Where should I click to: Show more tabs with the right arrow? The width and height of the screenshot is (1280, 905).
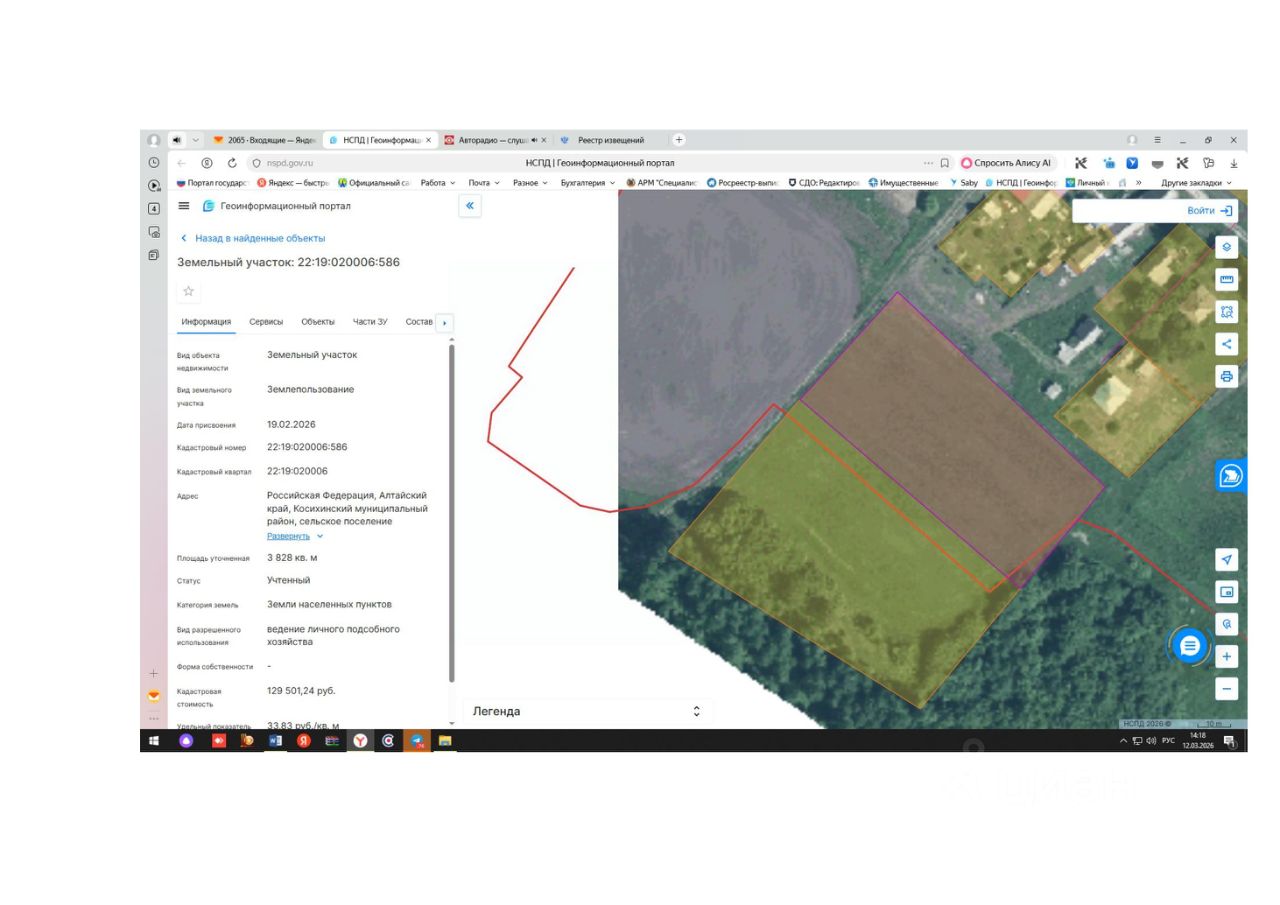click(444, 323)
